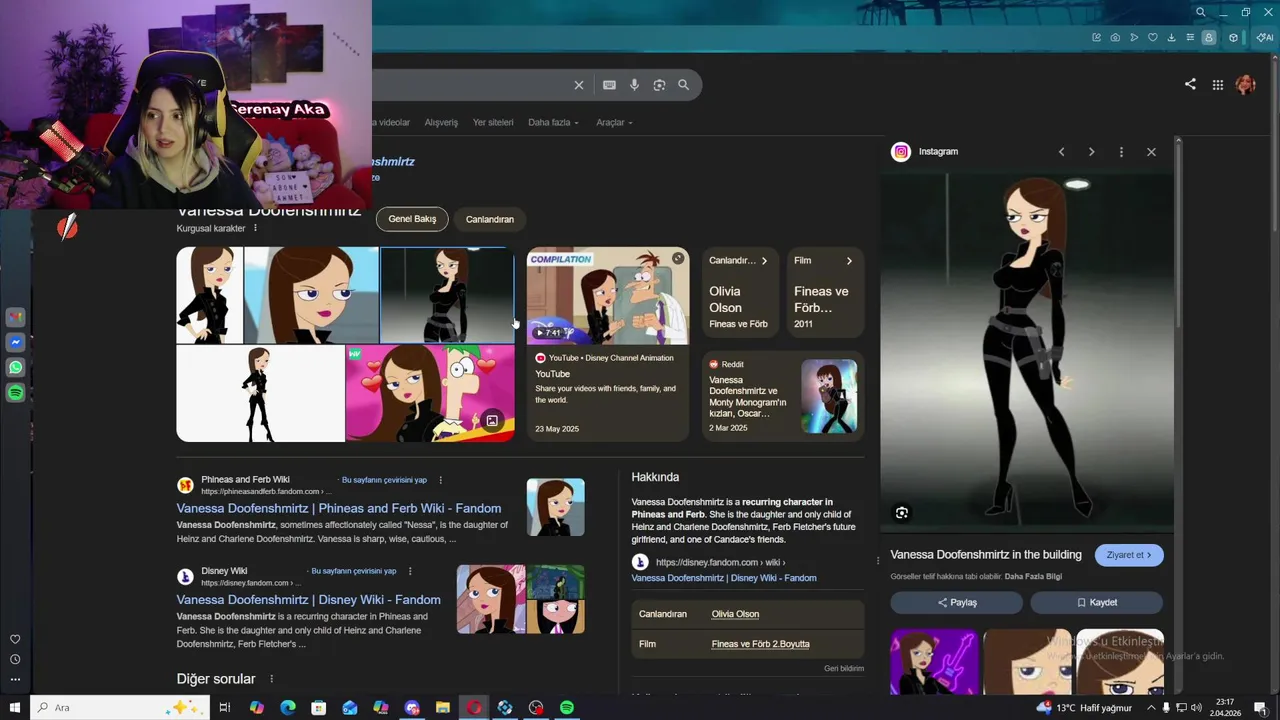The image size is (1280, 720).
Task: Close the Instagram image preview panel
Action: click(x=1151, y=152)
